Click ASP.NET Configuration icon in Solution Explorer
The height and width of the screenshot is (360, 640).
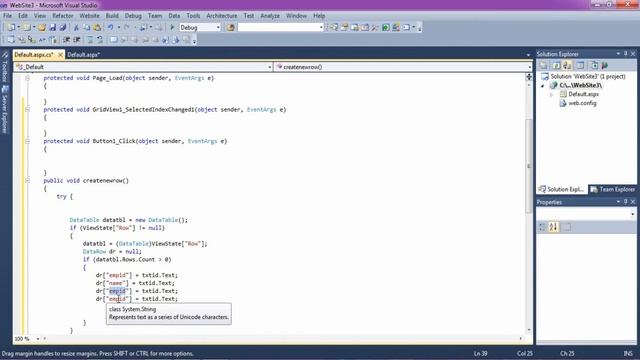pyautogui.click(x=605, y=65)
